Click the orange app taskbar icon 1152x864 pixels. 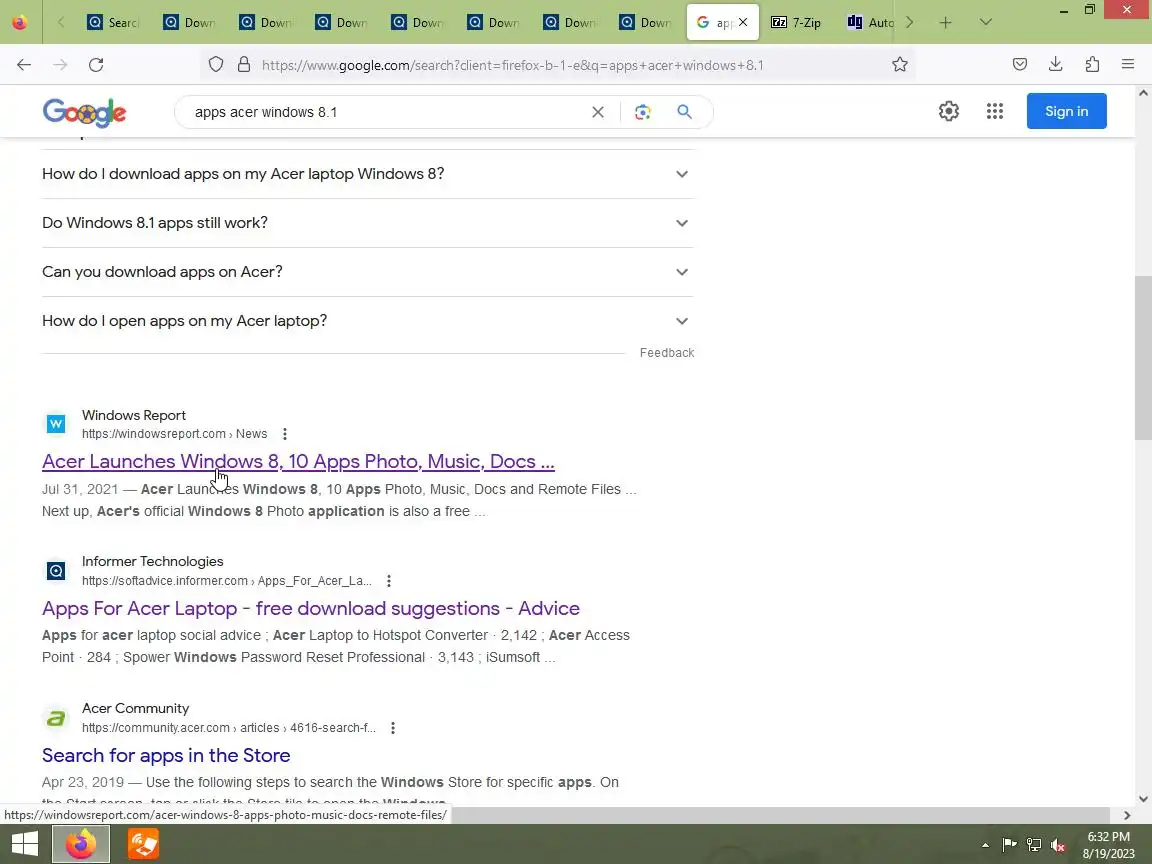click(x=143, y=844)
